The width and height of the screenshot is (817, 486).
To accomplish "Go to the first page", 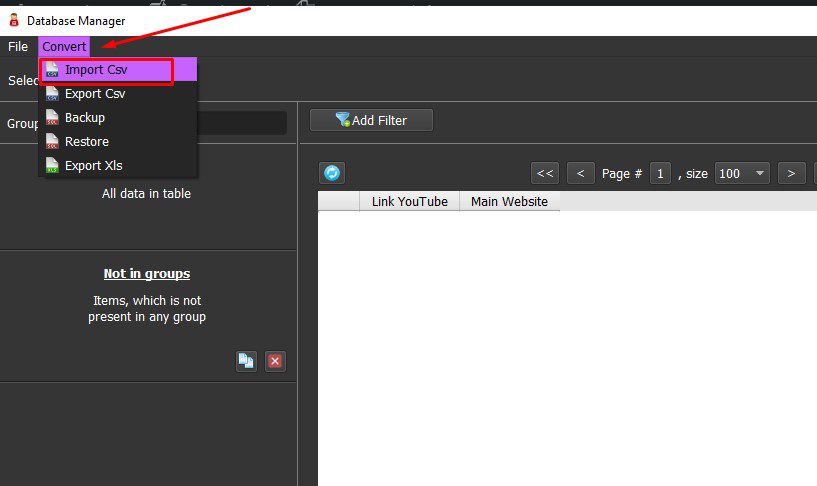I will pos(545,173).
